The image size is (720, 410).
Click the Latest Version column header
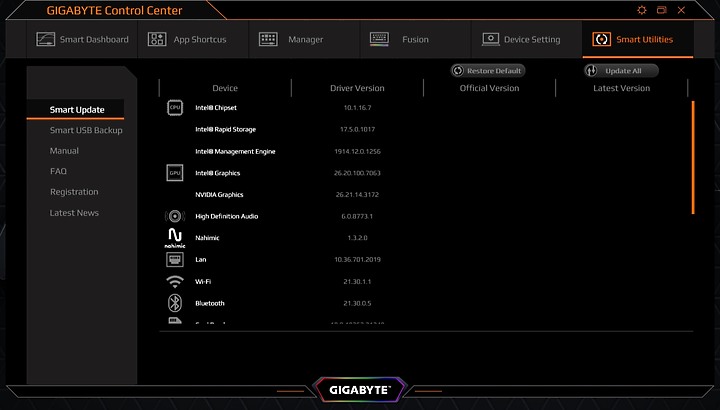(622, 88)
